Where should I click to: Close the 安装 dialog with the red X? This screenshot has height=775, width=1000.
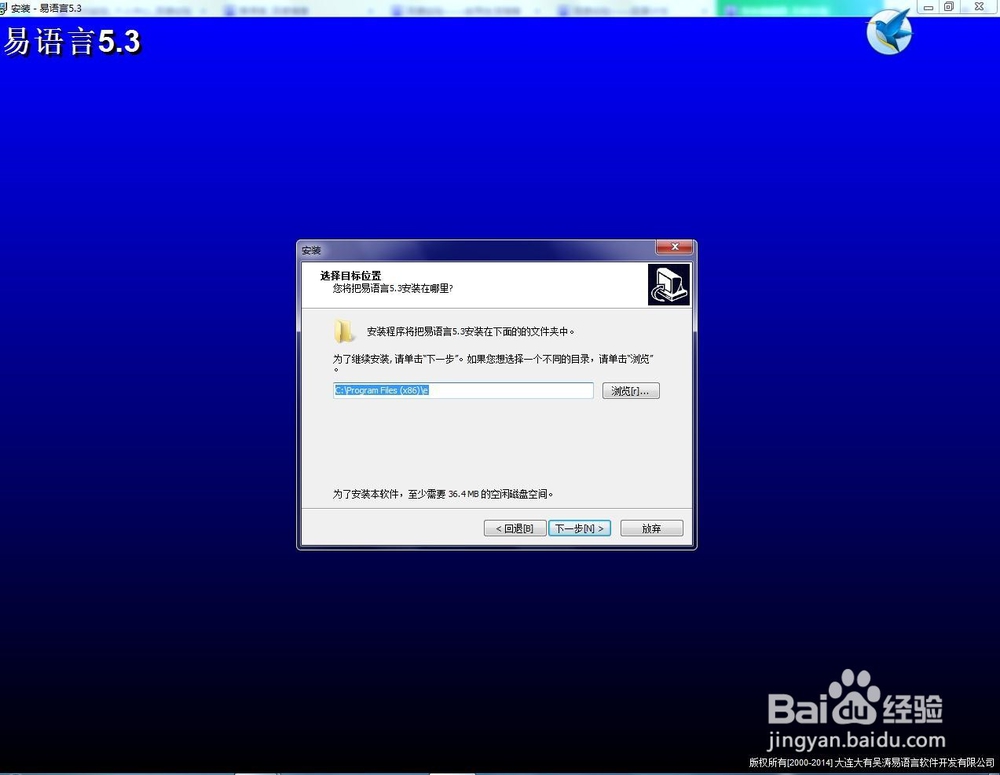675,247
